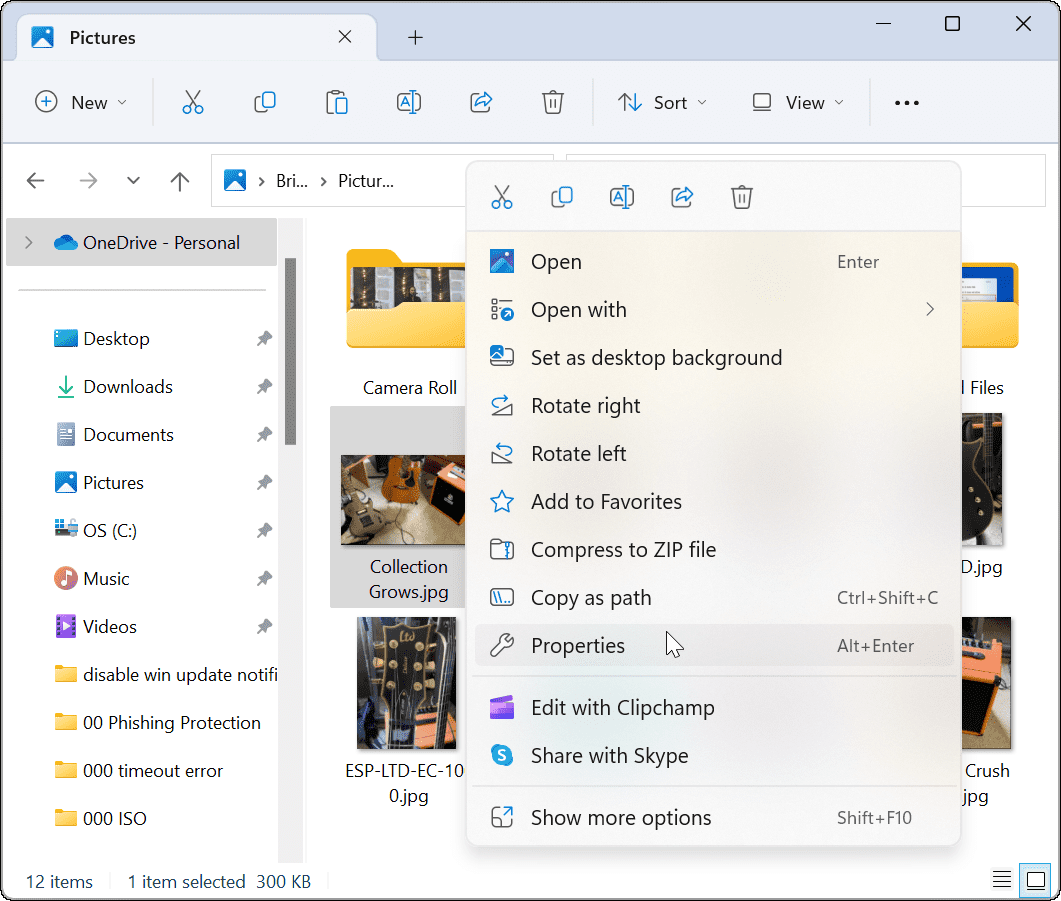
Task: Click the New button on the toolbar
Action: [81, 101]
